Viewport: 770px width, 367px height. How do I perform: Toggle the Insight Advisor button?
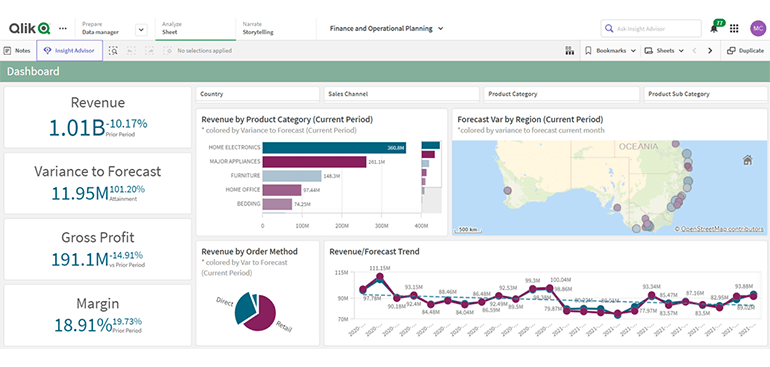coord(70,51)
